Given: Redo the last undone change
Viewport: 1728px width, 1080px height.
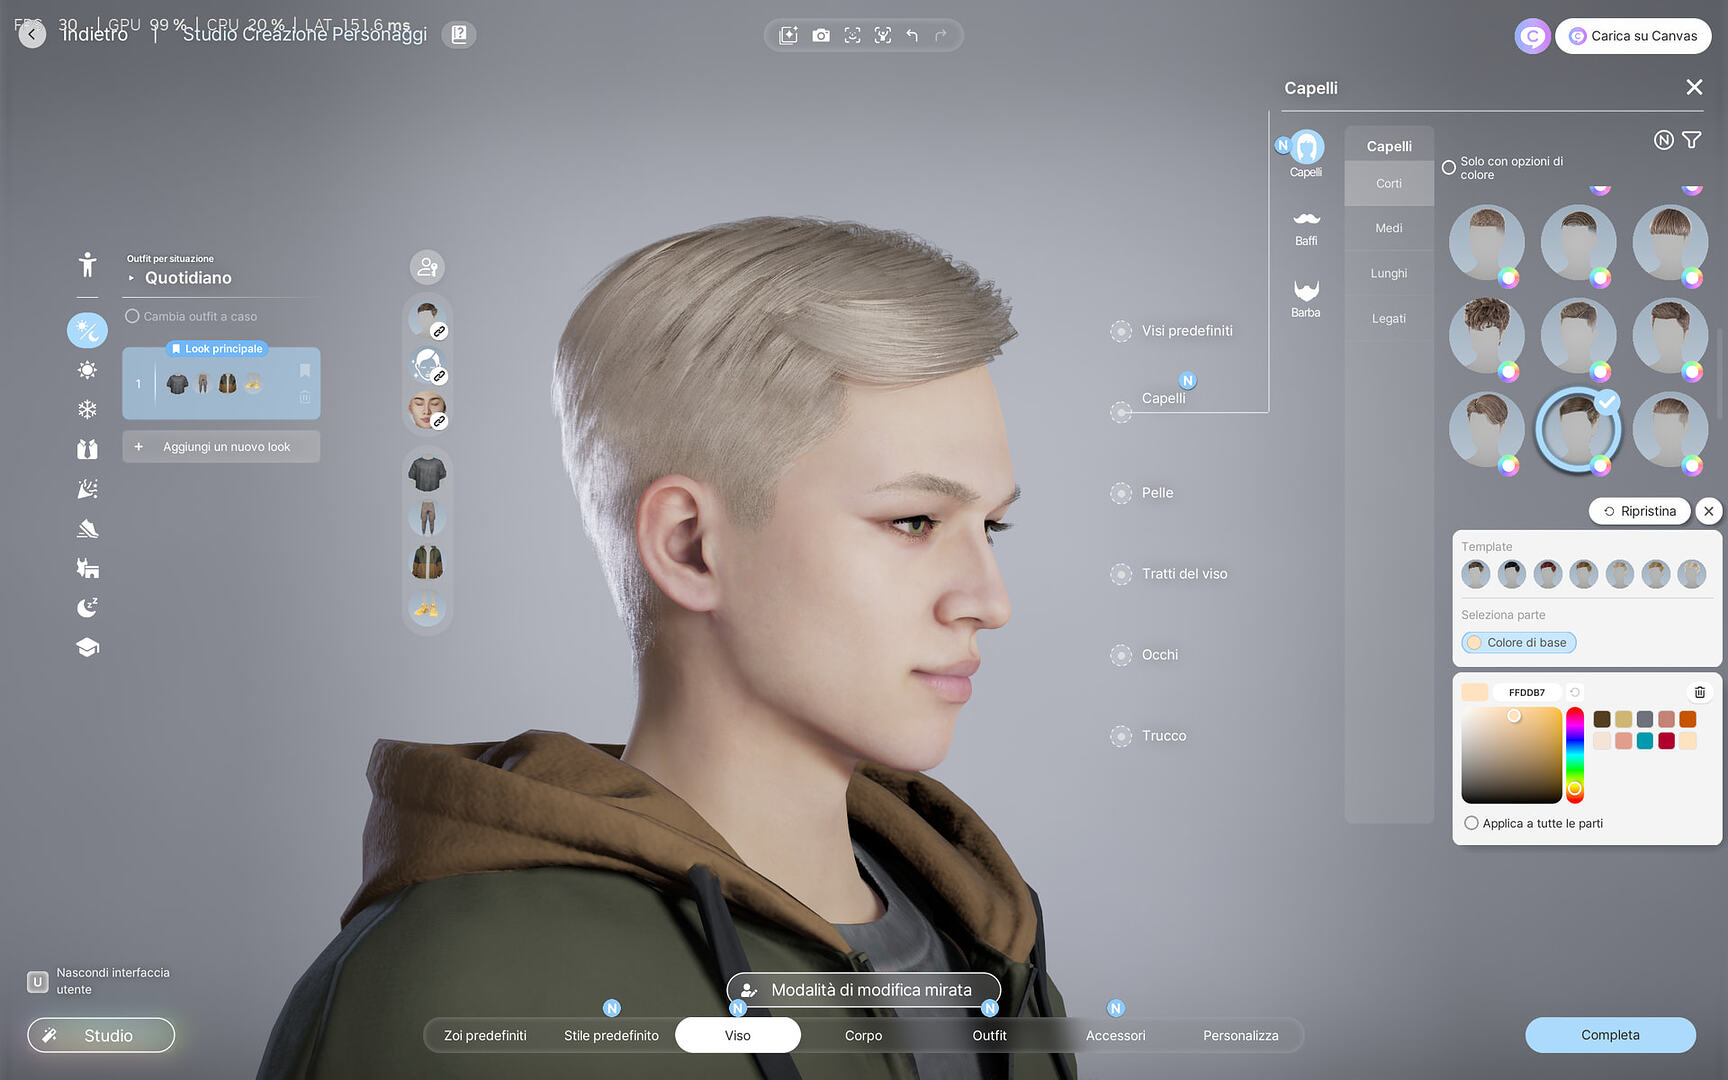Looking at the screenshot, I should click(941, 36).
